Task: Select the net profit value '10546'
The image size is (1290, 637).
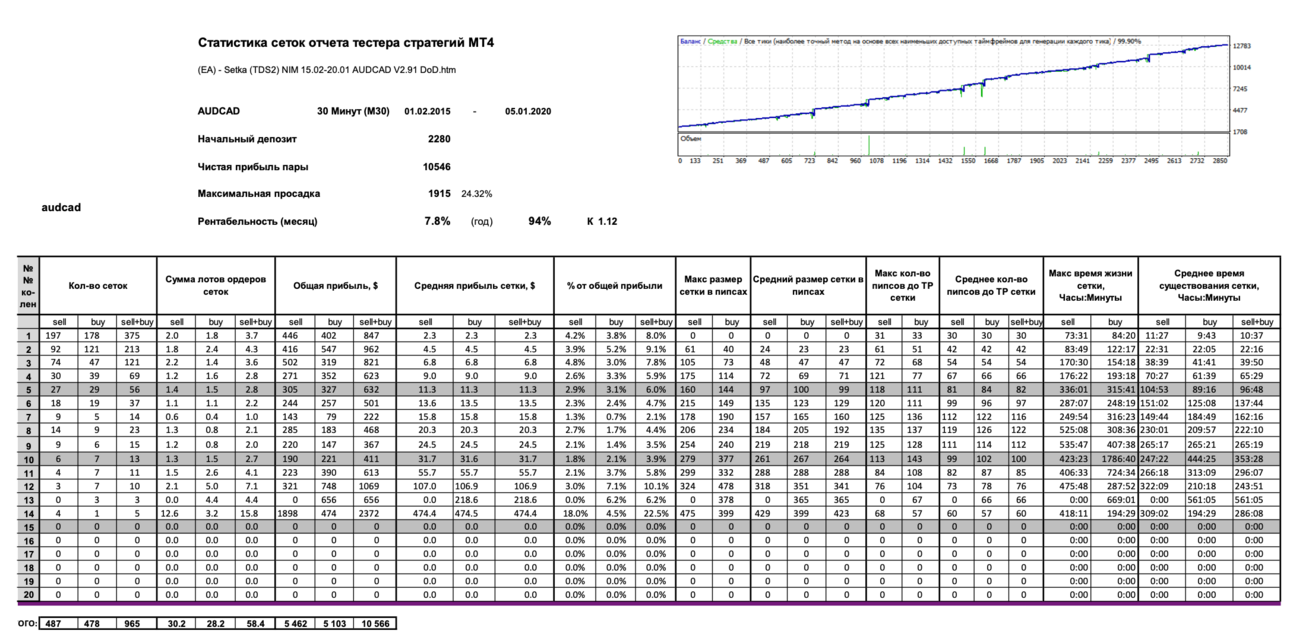Action: coord(436,166)
